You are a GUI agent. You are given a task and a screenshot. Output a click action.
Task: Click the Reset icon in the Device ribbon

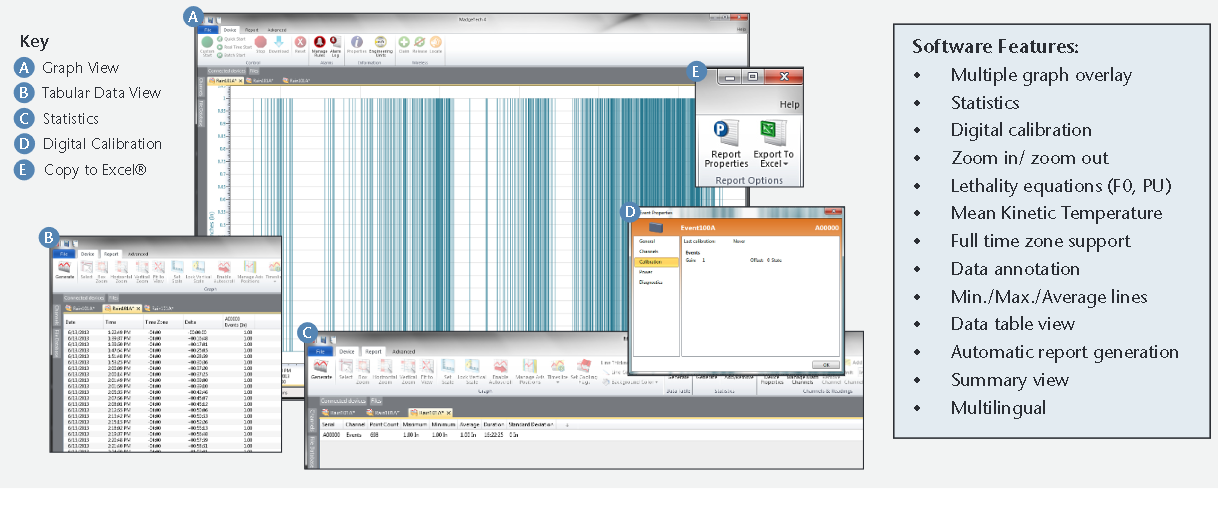[x=301, y=43]
